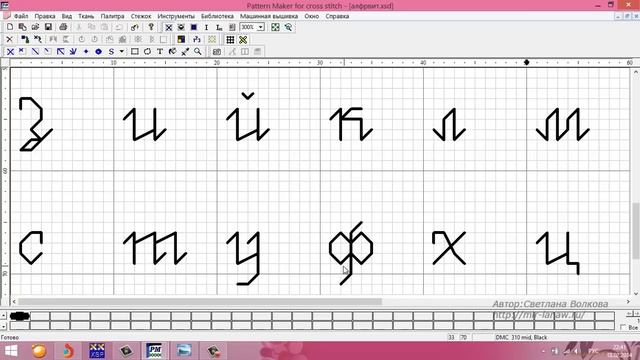Open the XSP app in the taskbar
The height and width of the screenshot is (360, 640).
(97, 351)
